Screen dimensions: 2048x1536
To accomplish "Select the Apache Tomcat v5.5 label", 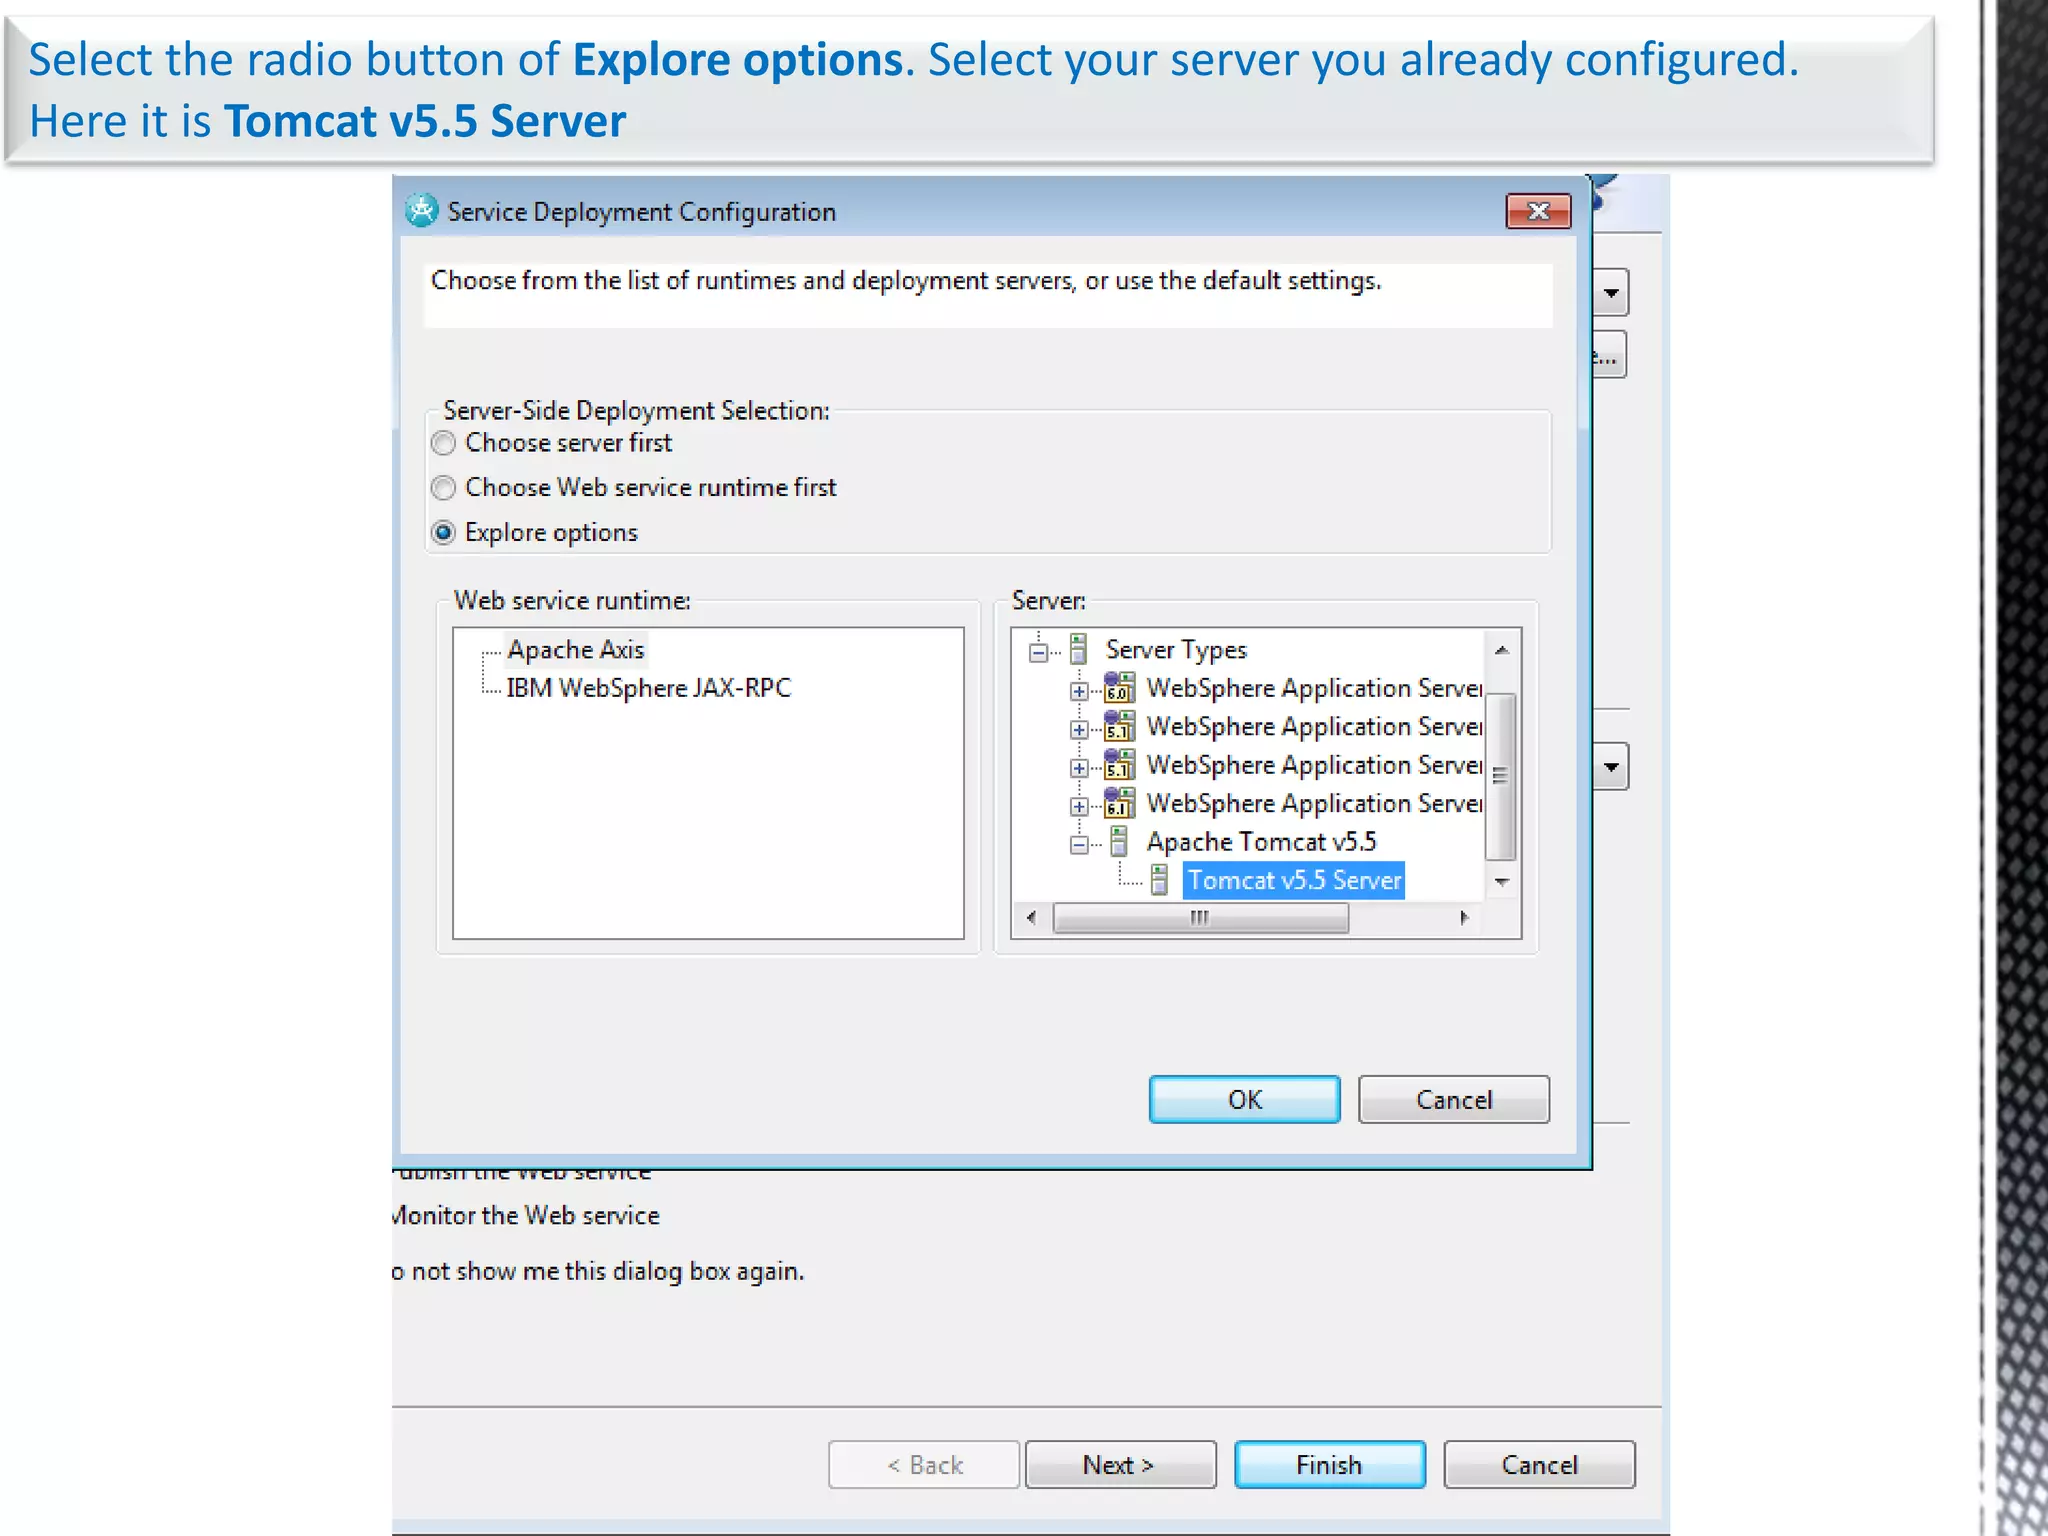I will 1261,842.
